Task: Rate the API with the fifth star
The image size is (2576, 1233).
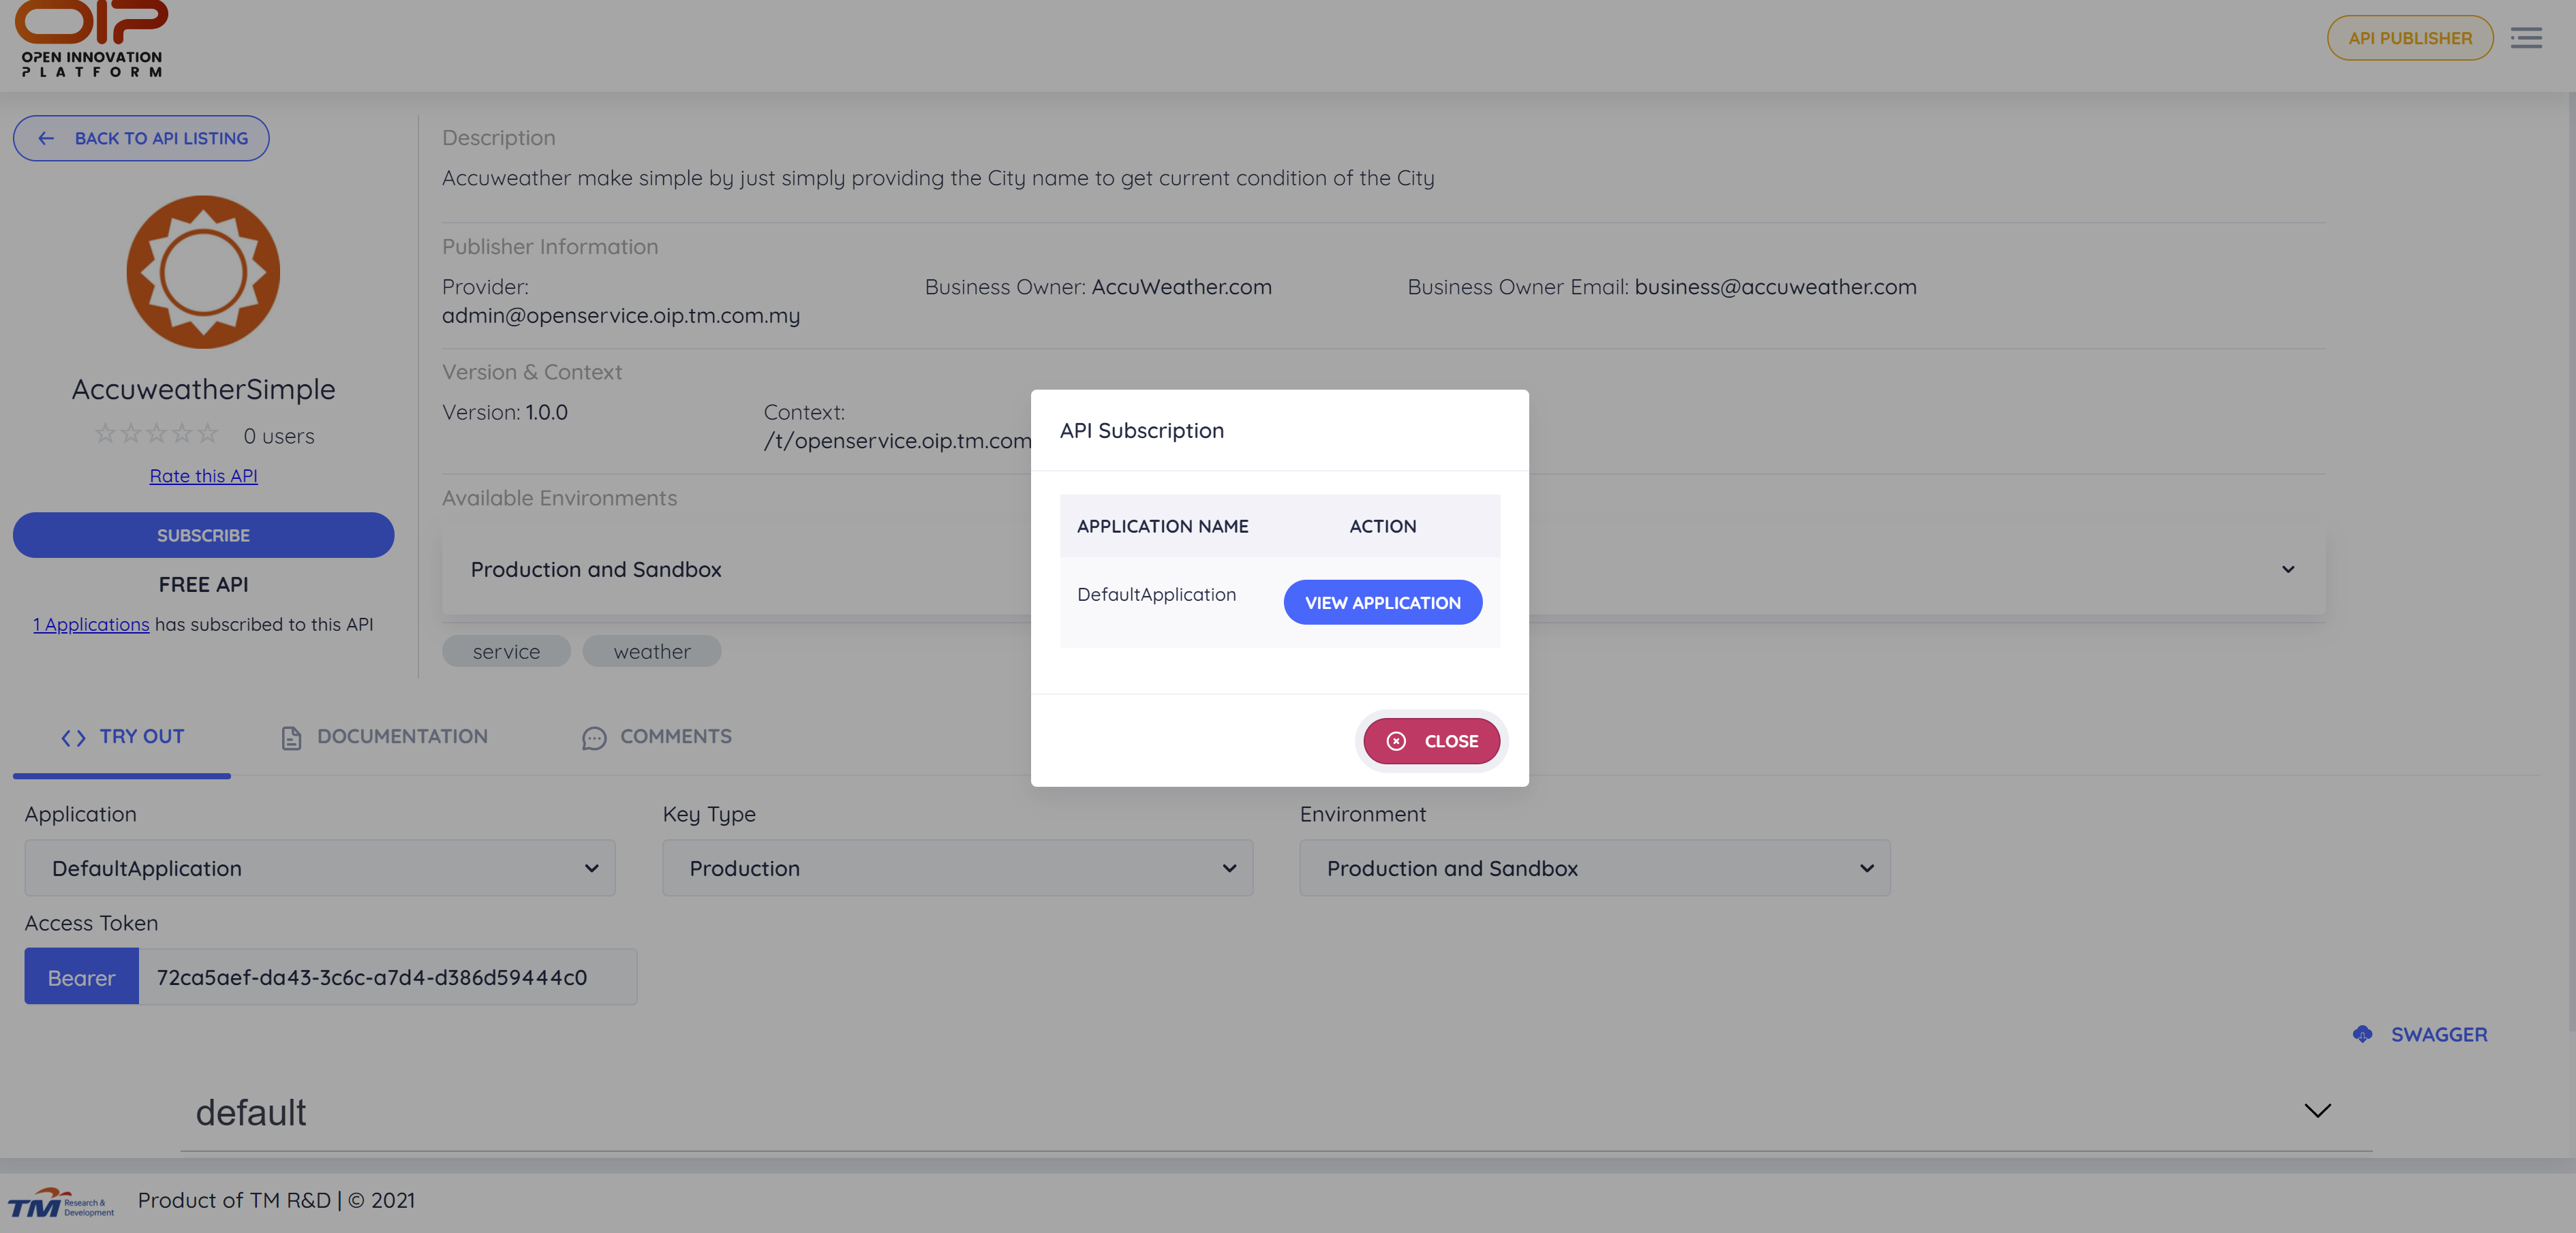Action: (x=208, y=434)
